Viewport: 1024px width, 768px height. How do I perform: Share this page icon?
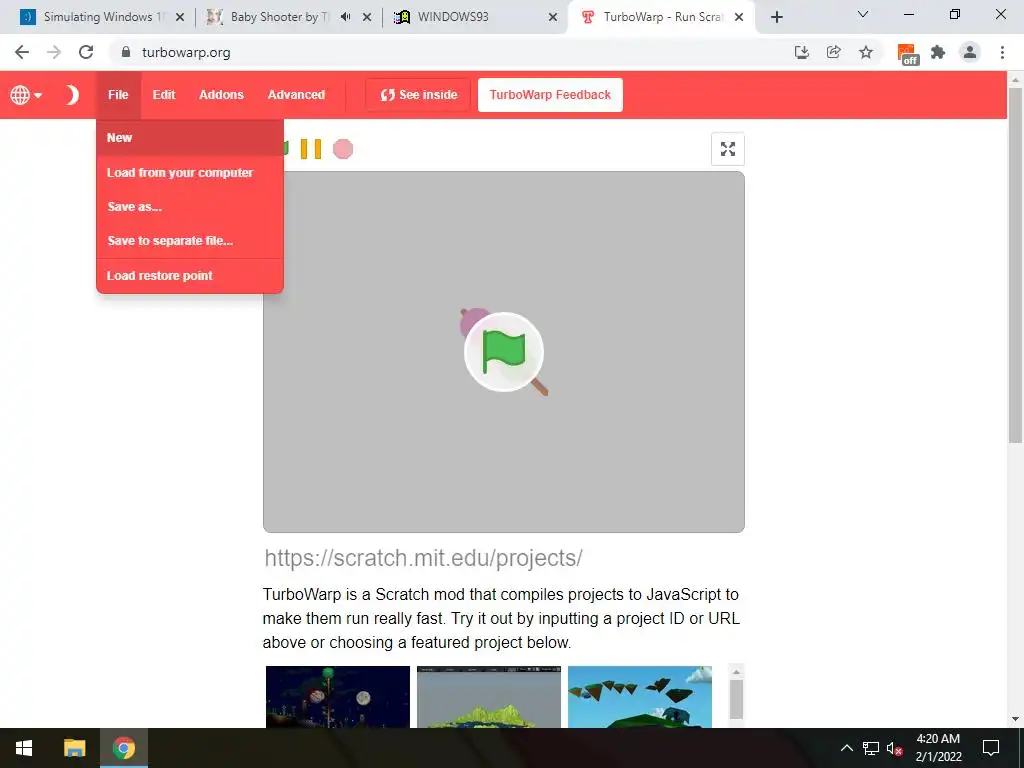(833, 52)
